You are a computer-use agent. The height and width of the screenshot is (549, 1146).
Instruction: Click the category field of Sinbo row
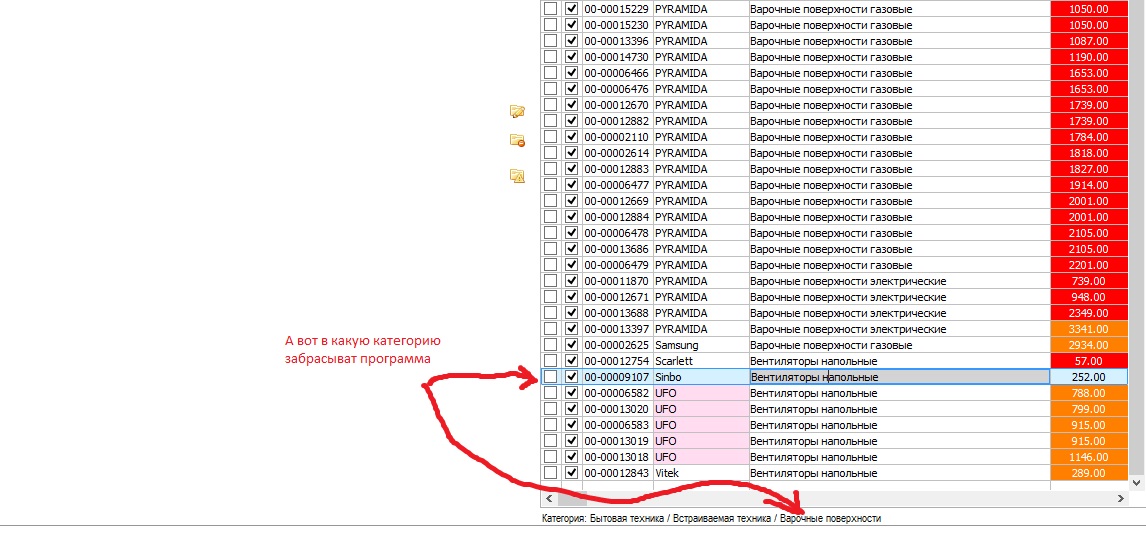point(900,377)
